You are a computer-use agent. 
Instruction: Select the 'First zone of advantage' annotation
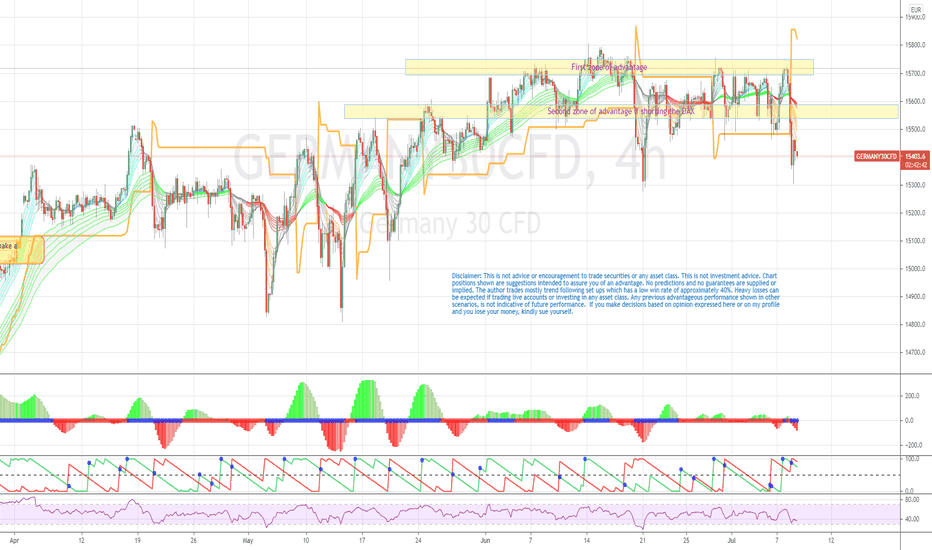609,67
